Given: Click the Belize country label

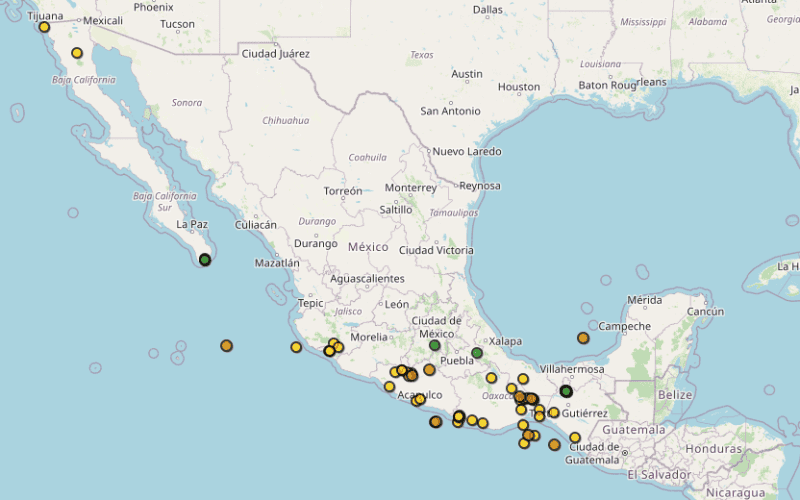Looking at the screenshot, I should pos(675,395).
